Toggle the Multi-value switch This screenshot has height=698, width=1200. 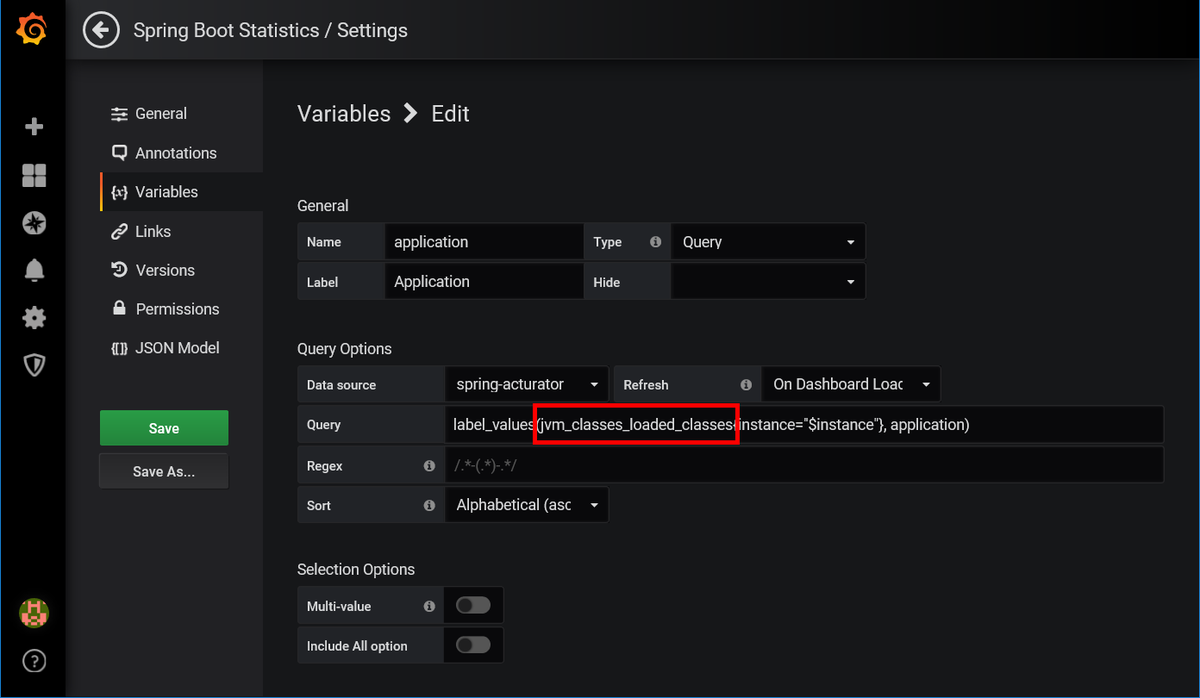[473, 605]
